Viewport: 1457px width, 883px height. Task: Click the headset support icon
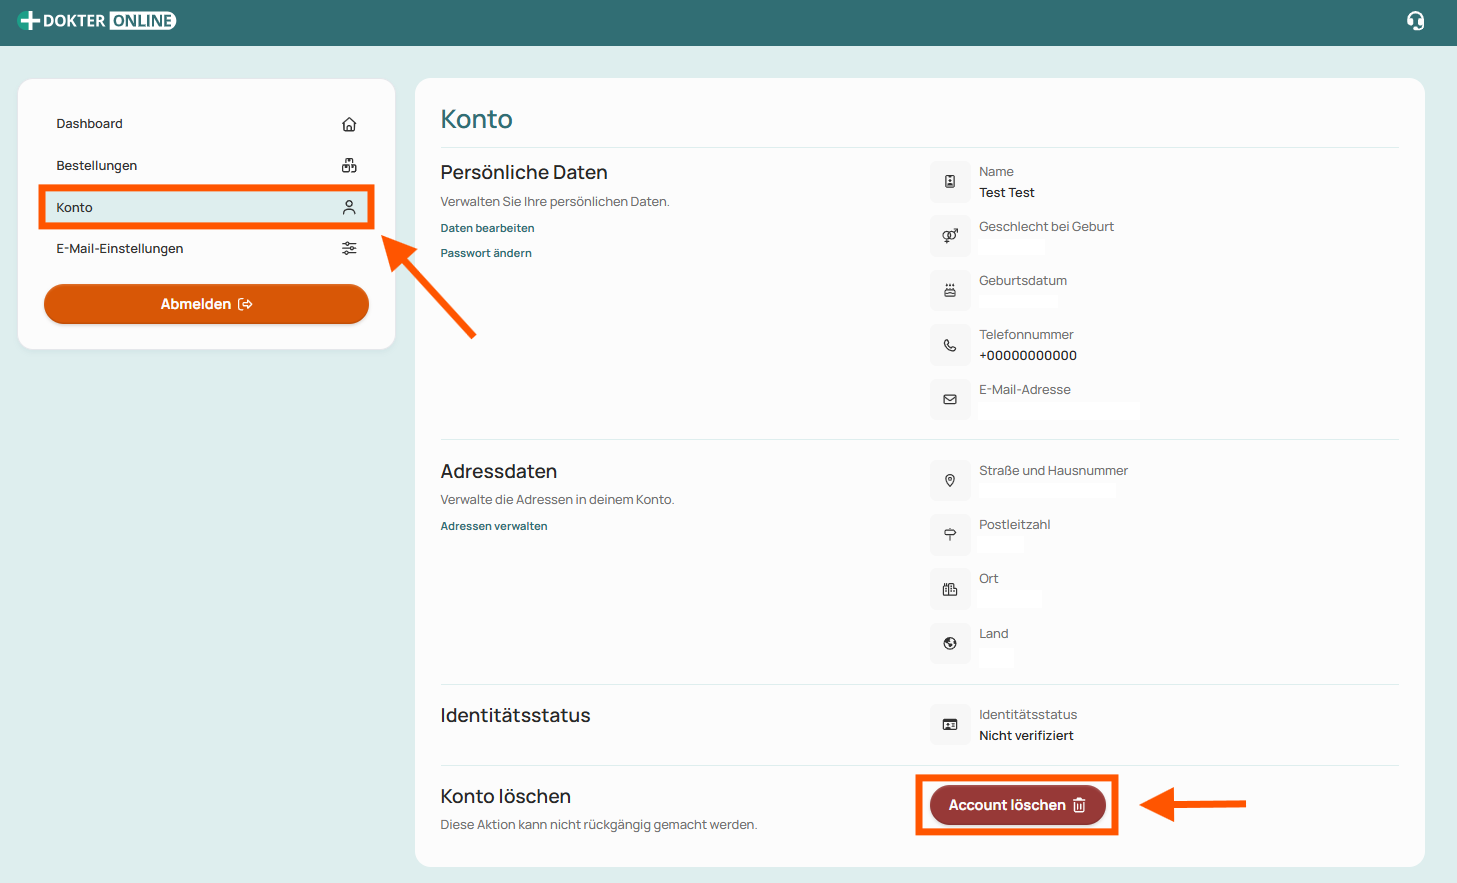(1415, 21)
